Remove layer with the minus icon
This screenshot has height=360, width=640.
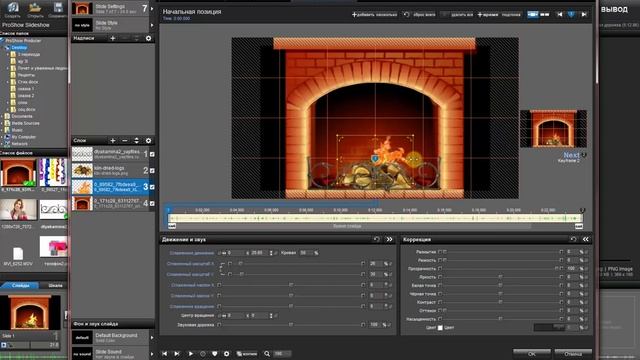click(x=125, y=140)
